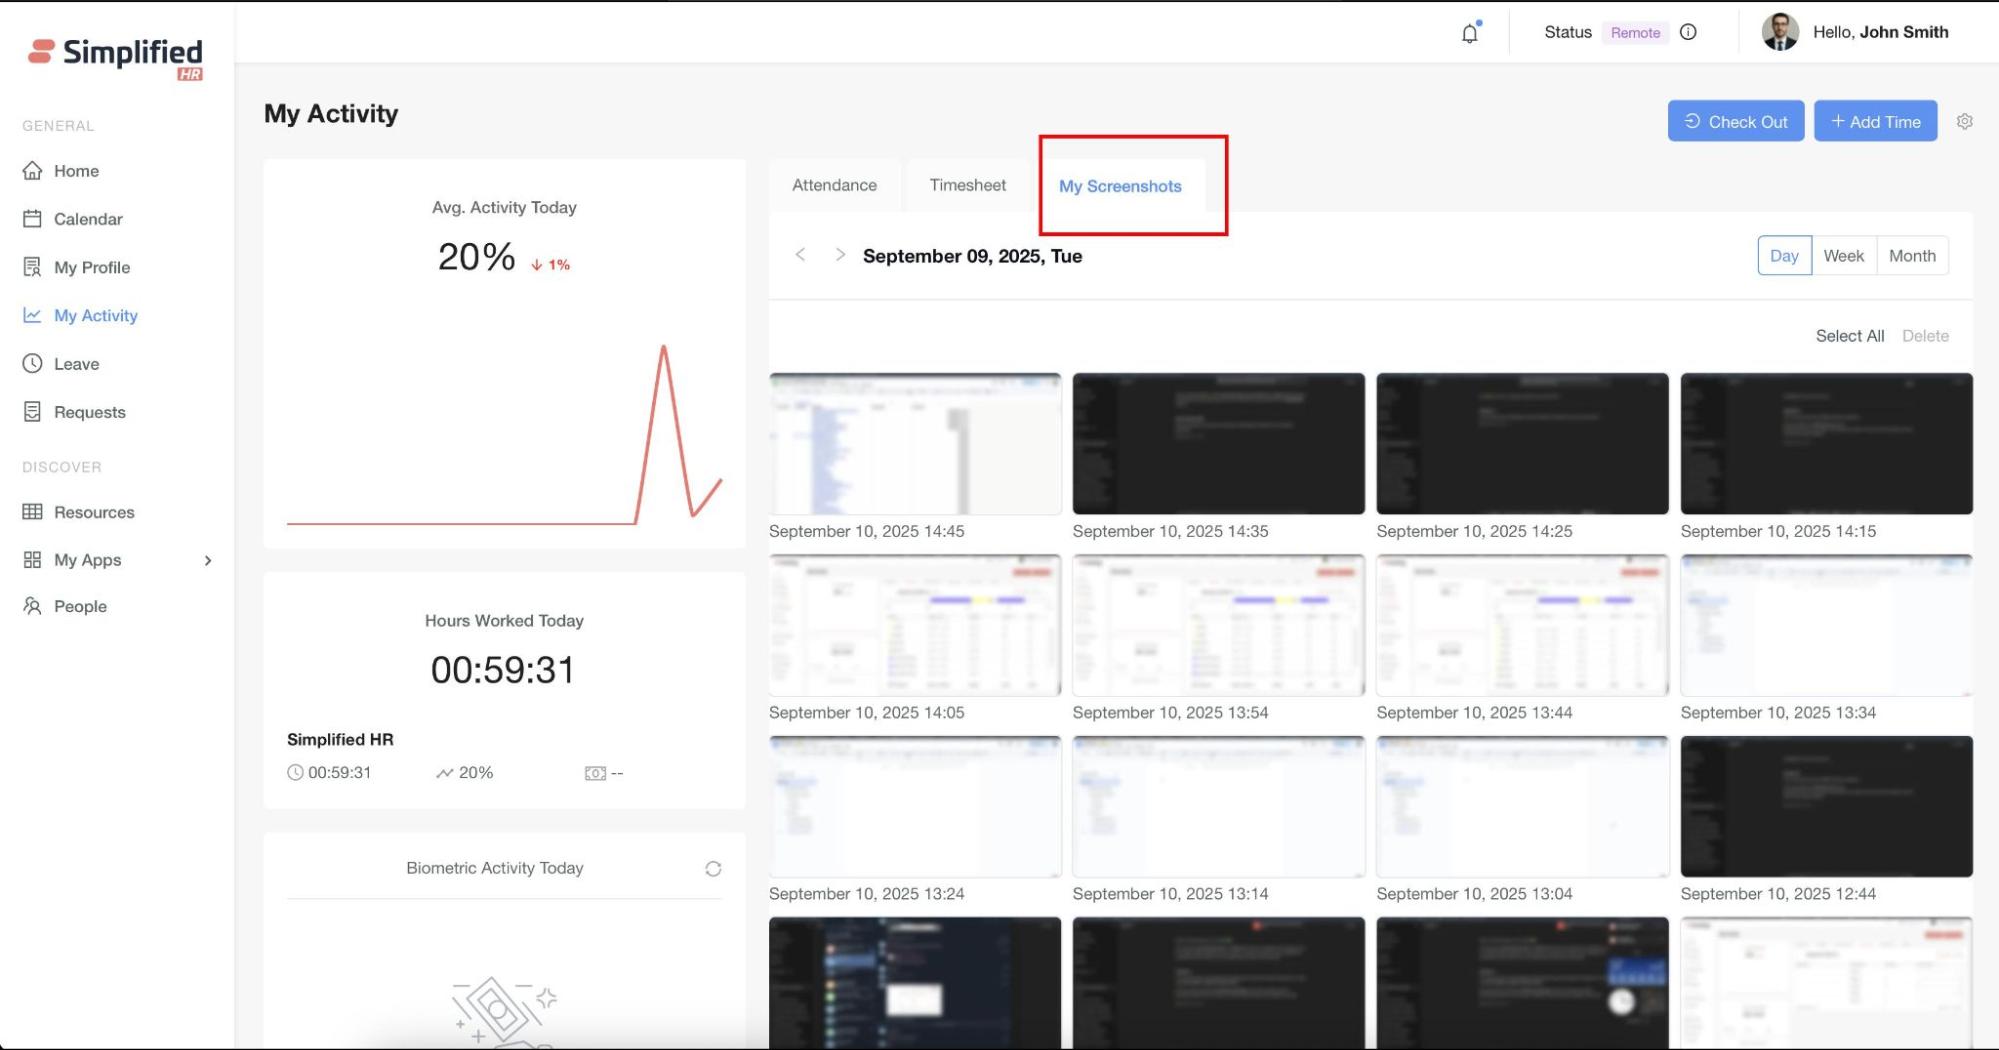Go to next date with right arrow
Screen dimensions: 1999x1050
840,255
